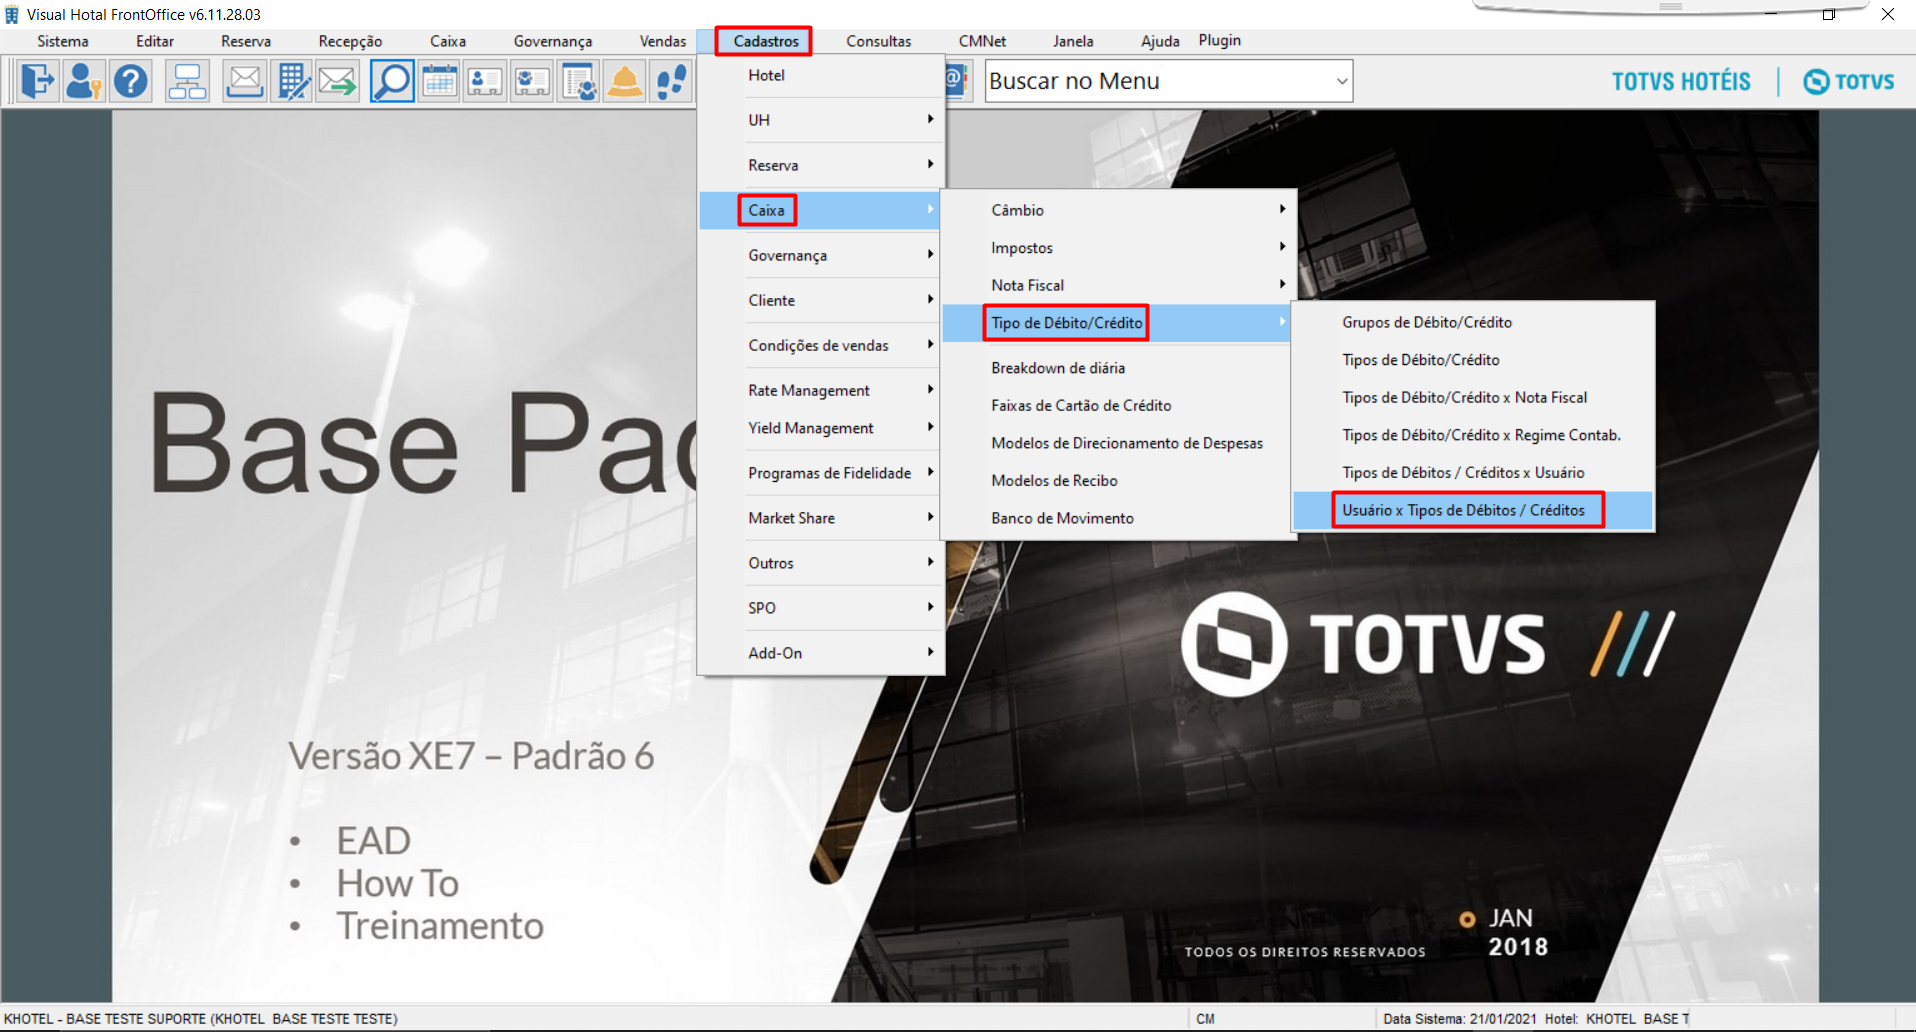This screenshot has width=1916, height=1032.
Task: Select Modelos de Recibo
Action: (1119, 481)
